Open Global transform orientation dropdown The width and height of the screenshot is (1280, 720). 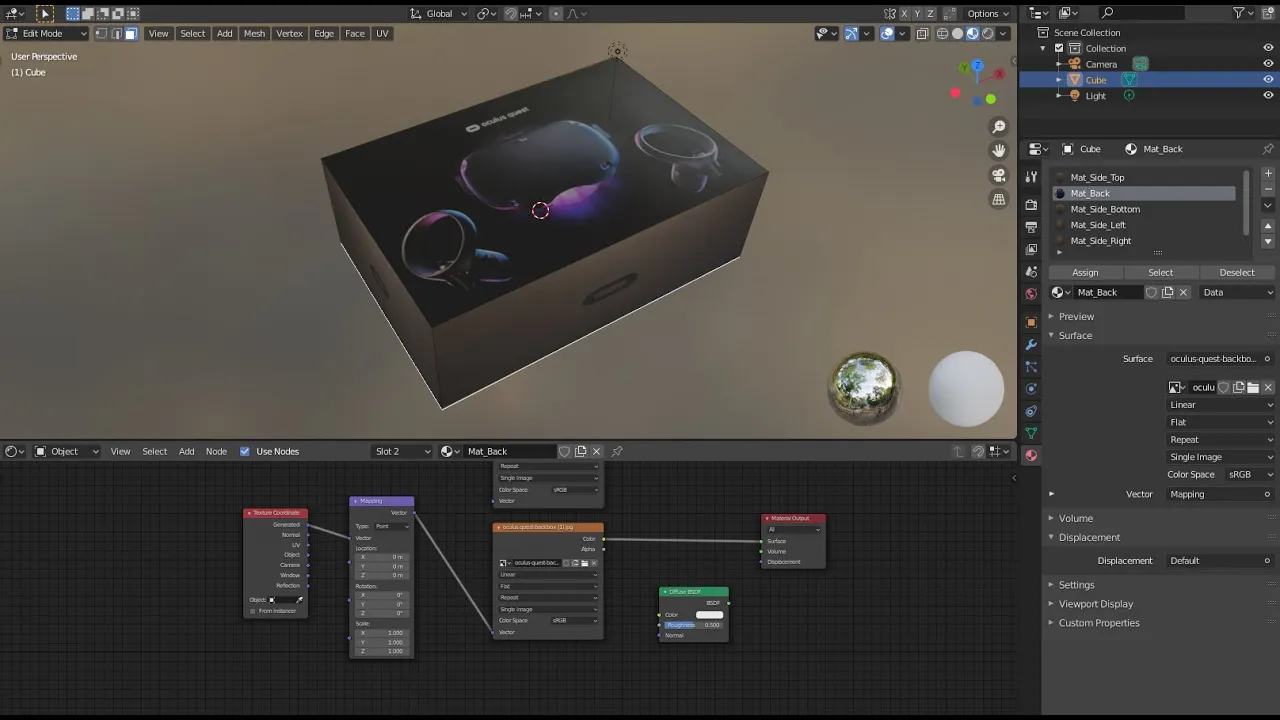point(438,14)
